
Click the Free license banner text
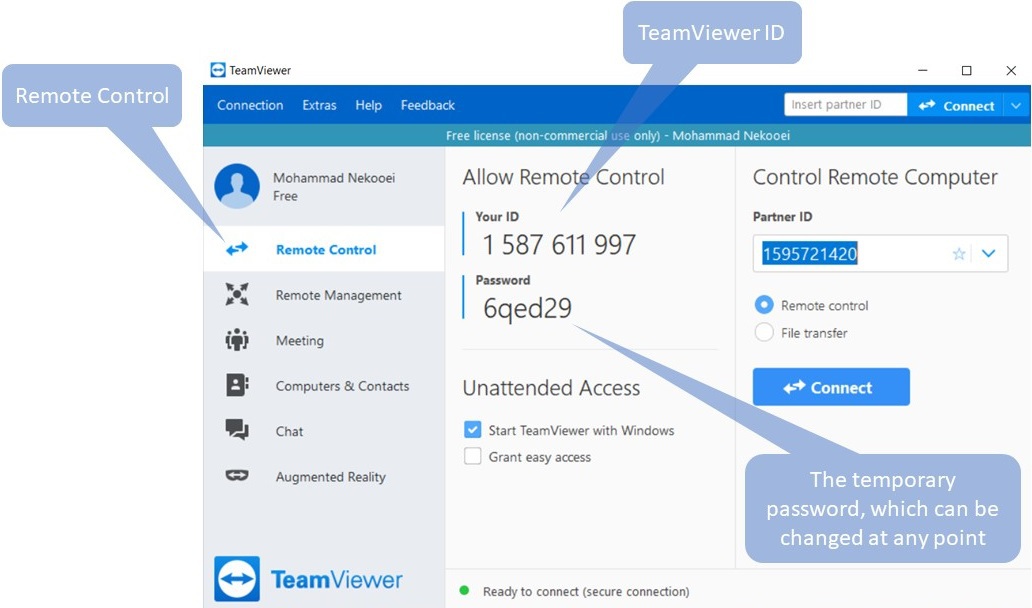pyautogui.click(x=617, y=136)
